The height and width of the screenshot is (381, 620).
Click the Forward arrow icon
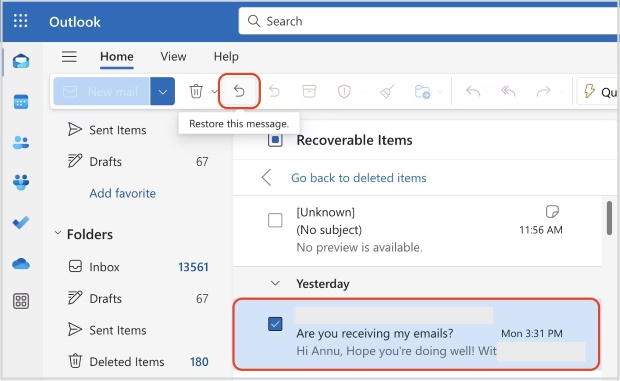[544, 91]
